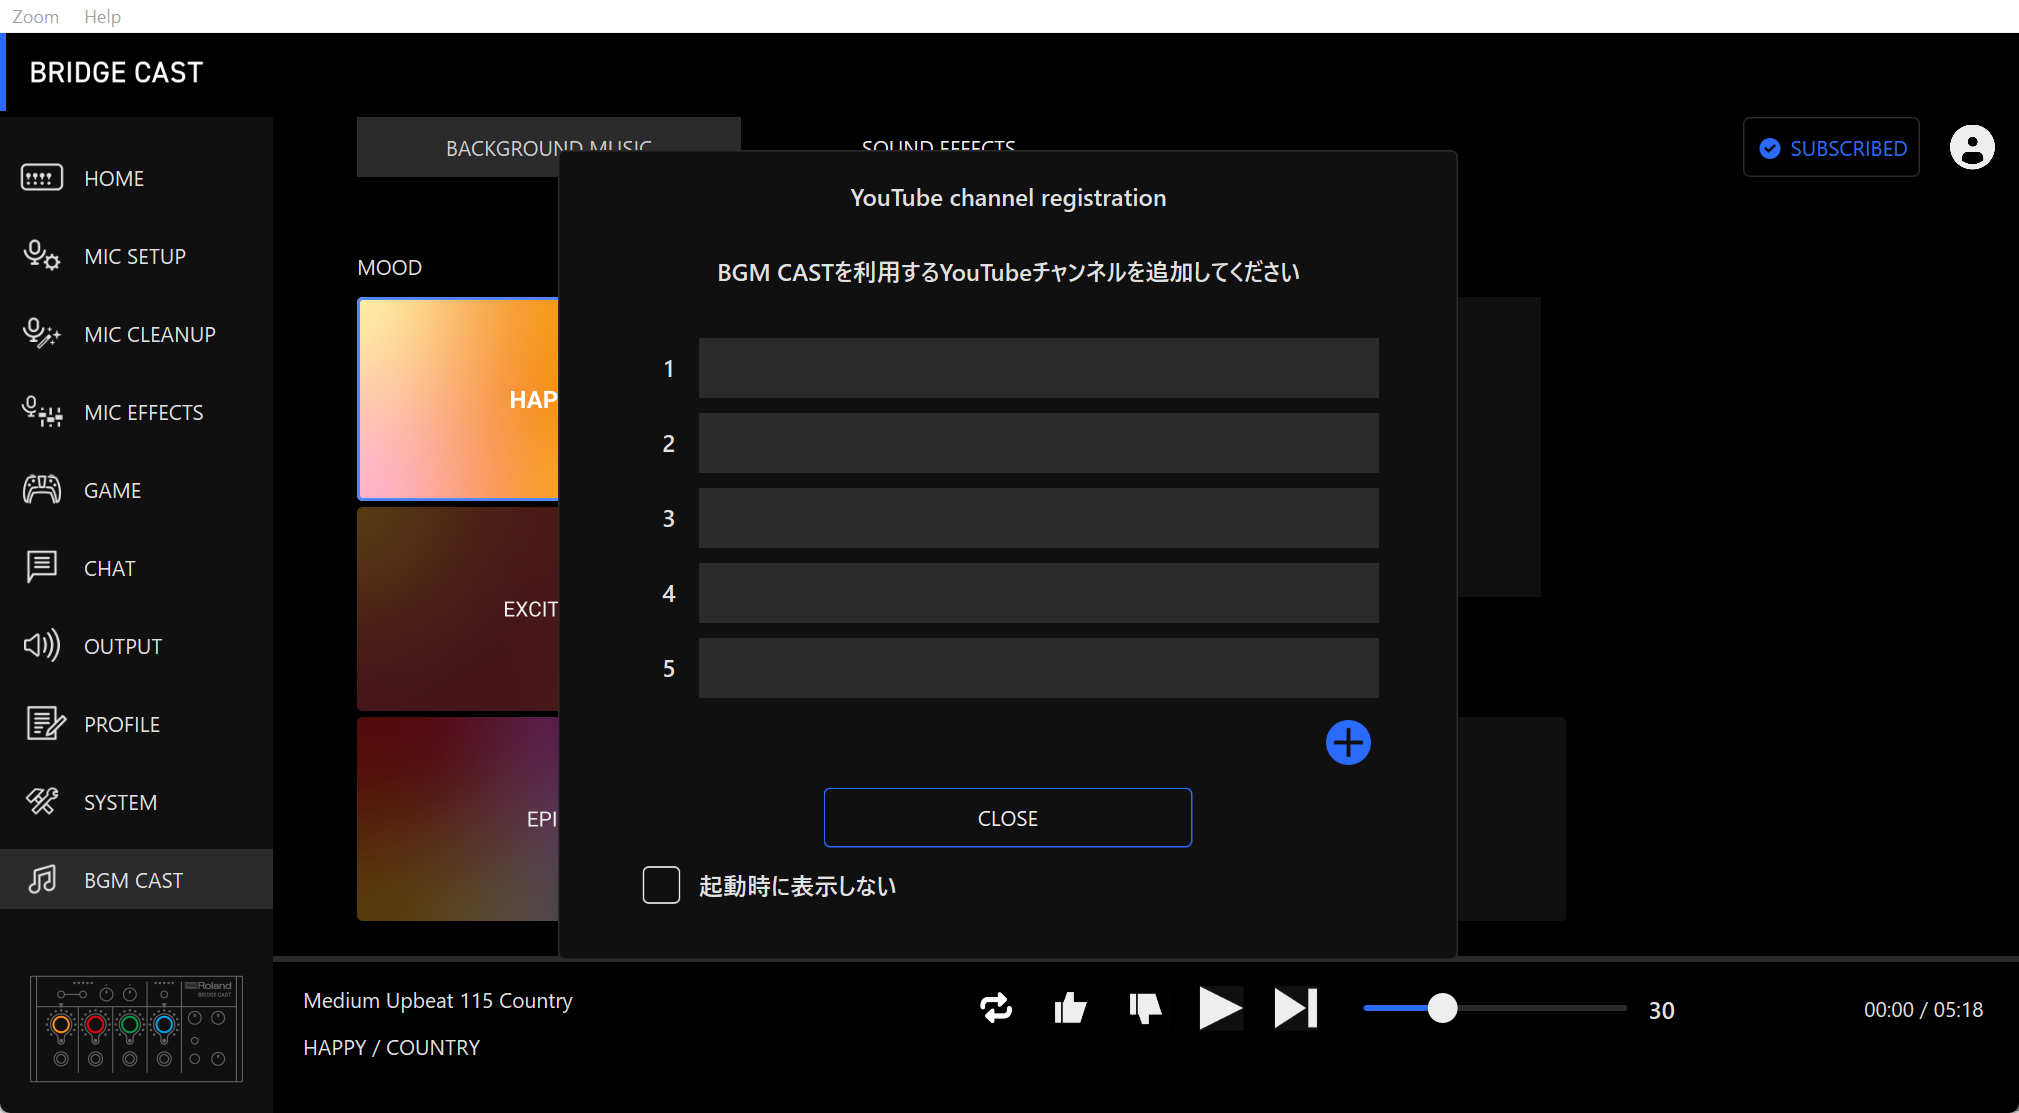
Task: Click the MOOD heading
Action: point(390,268)
